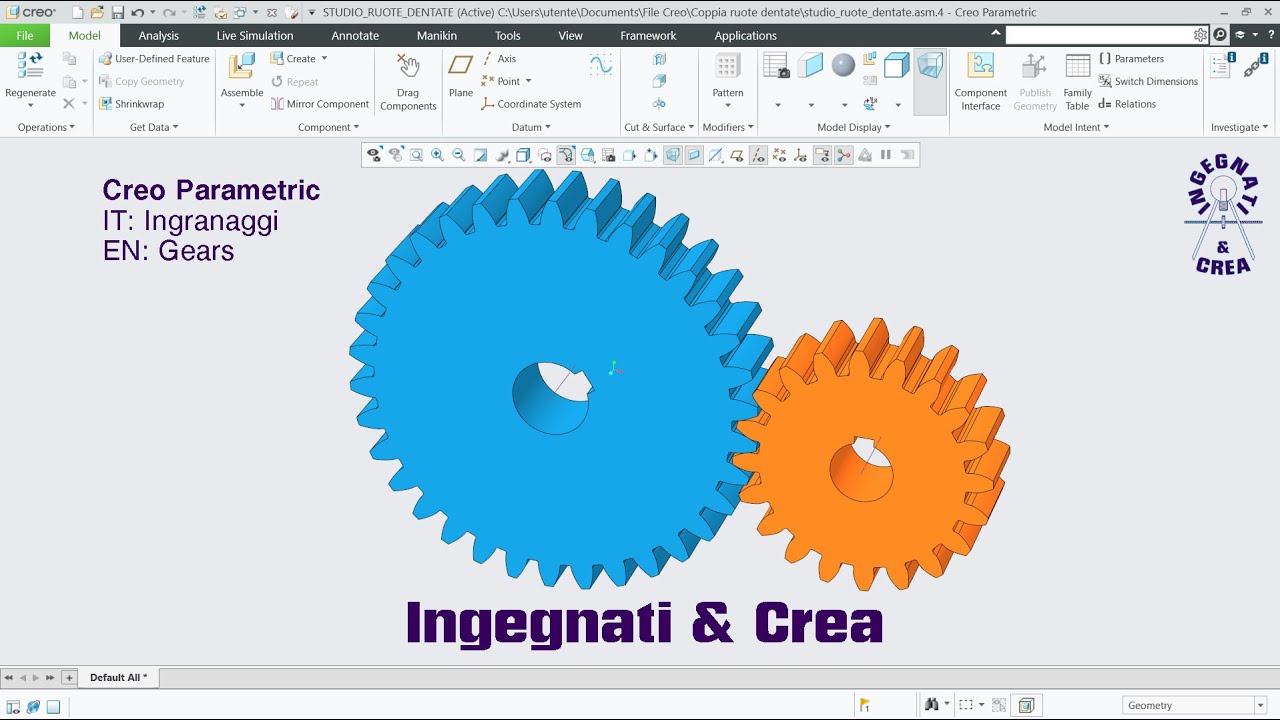Toggle point display in graphics toolbar

779,155
